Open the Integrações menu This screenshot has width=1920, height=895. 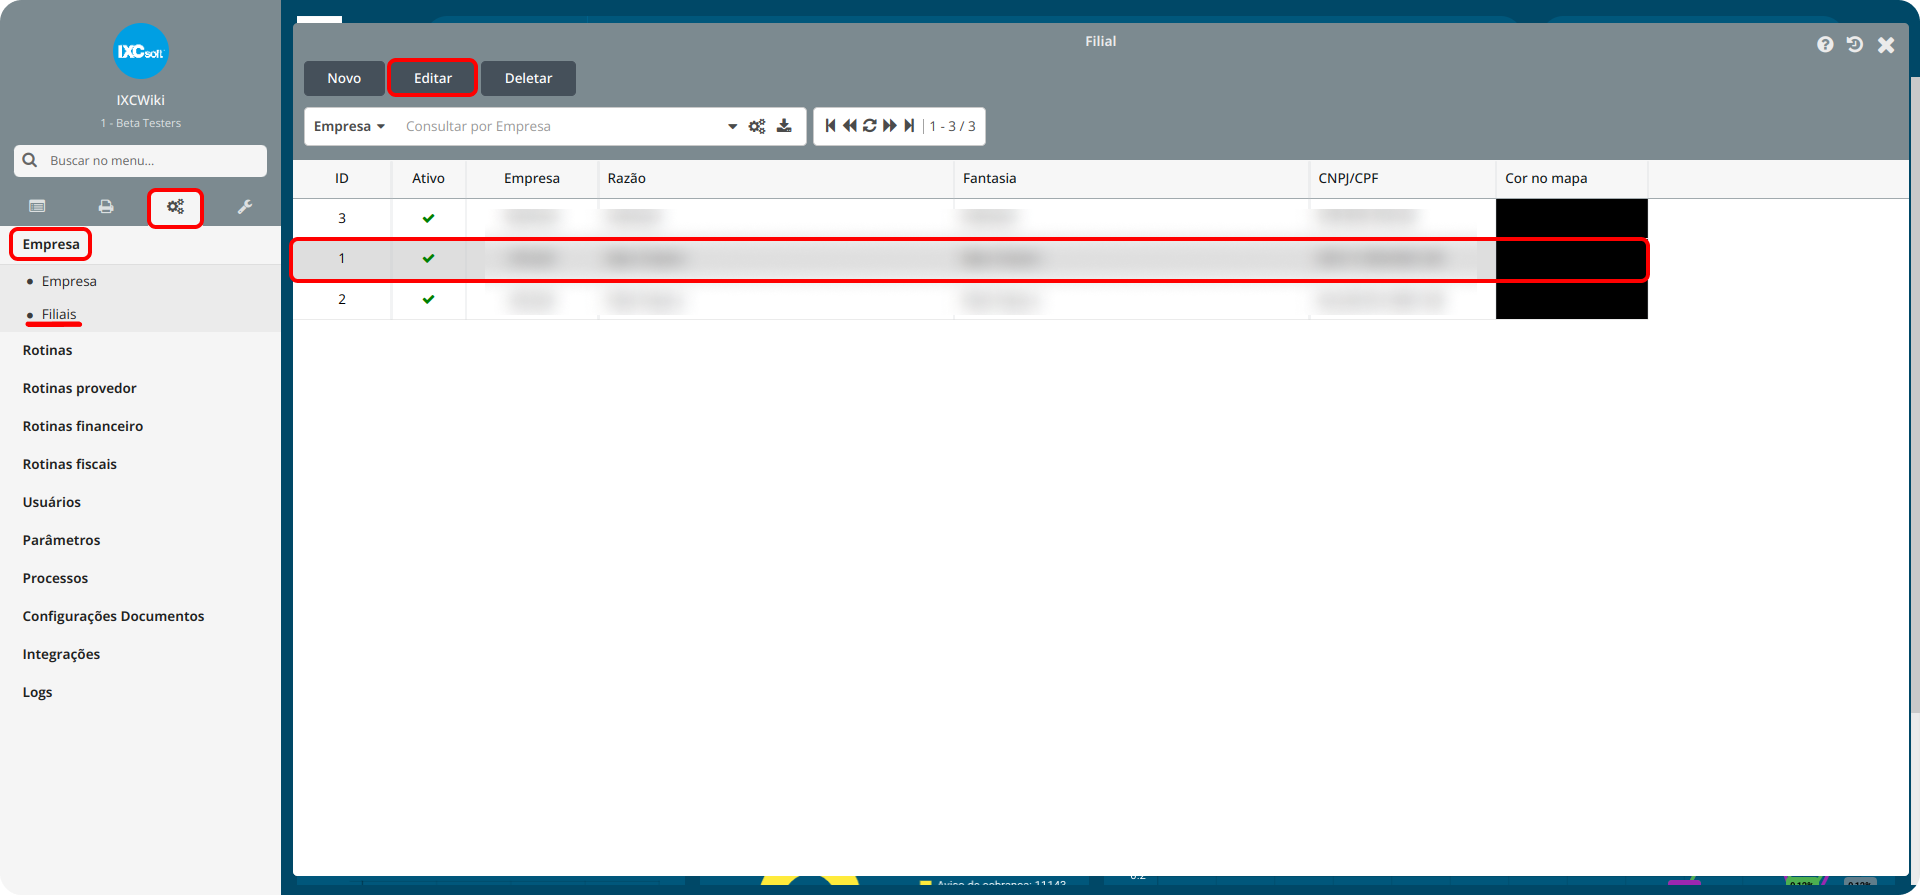(61, 654)
